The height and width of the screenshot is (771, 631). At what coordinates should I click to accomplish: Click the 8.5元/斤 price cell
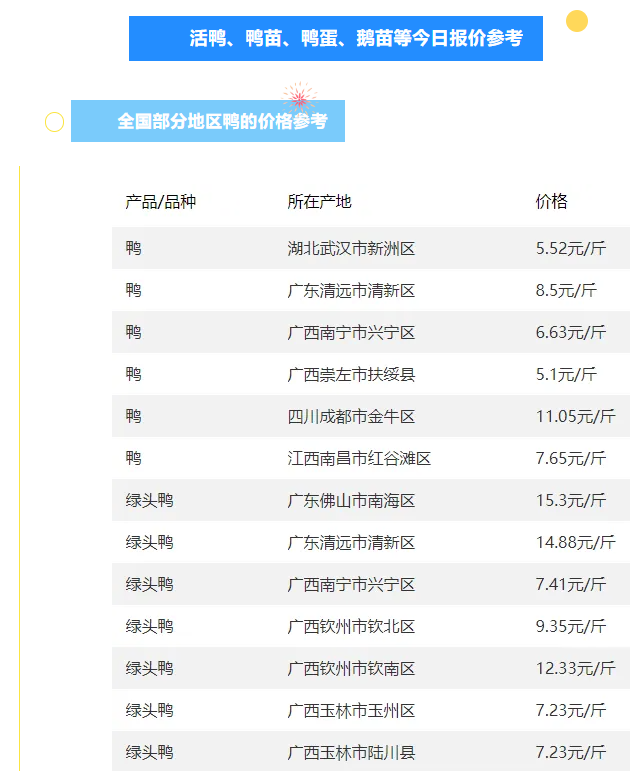(566, 290)
